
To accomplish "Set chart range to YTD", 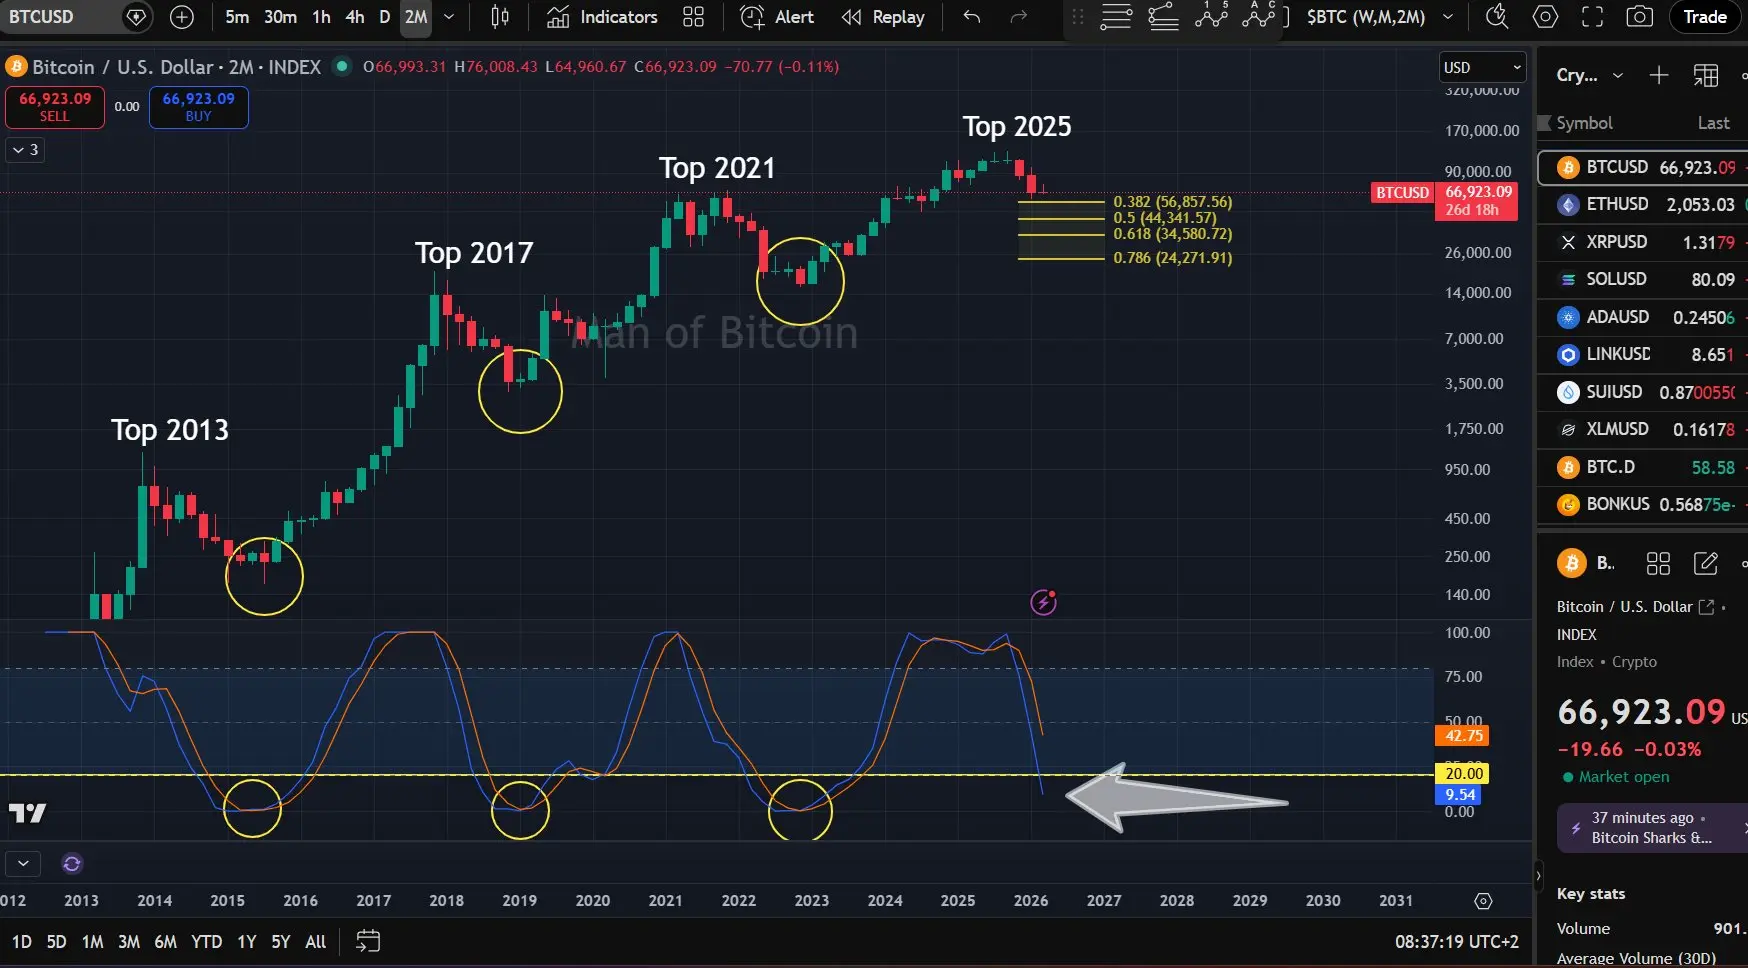I will [207, 942].
